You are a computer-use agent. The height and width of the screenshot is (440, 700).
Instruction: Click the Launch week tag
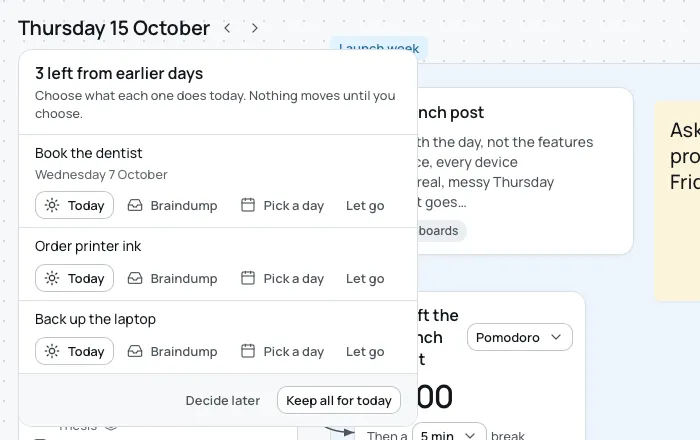[x=379, y=46]
